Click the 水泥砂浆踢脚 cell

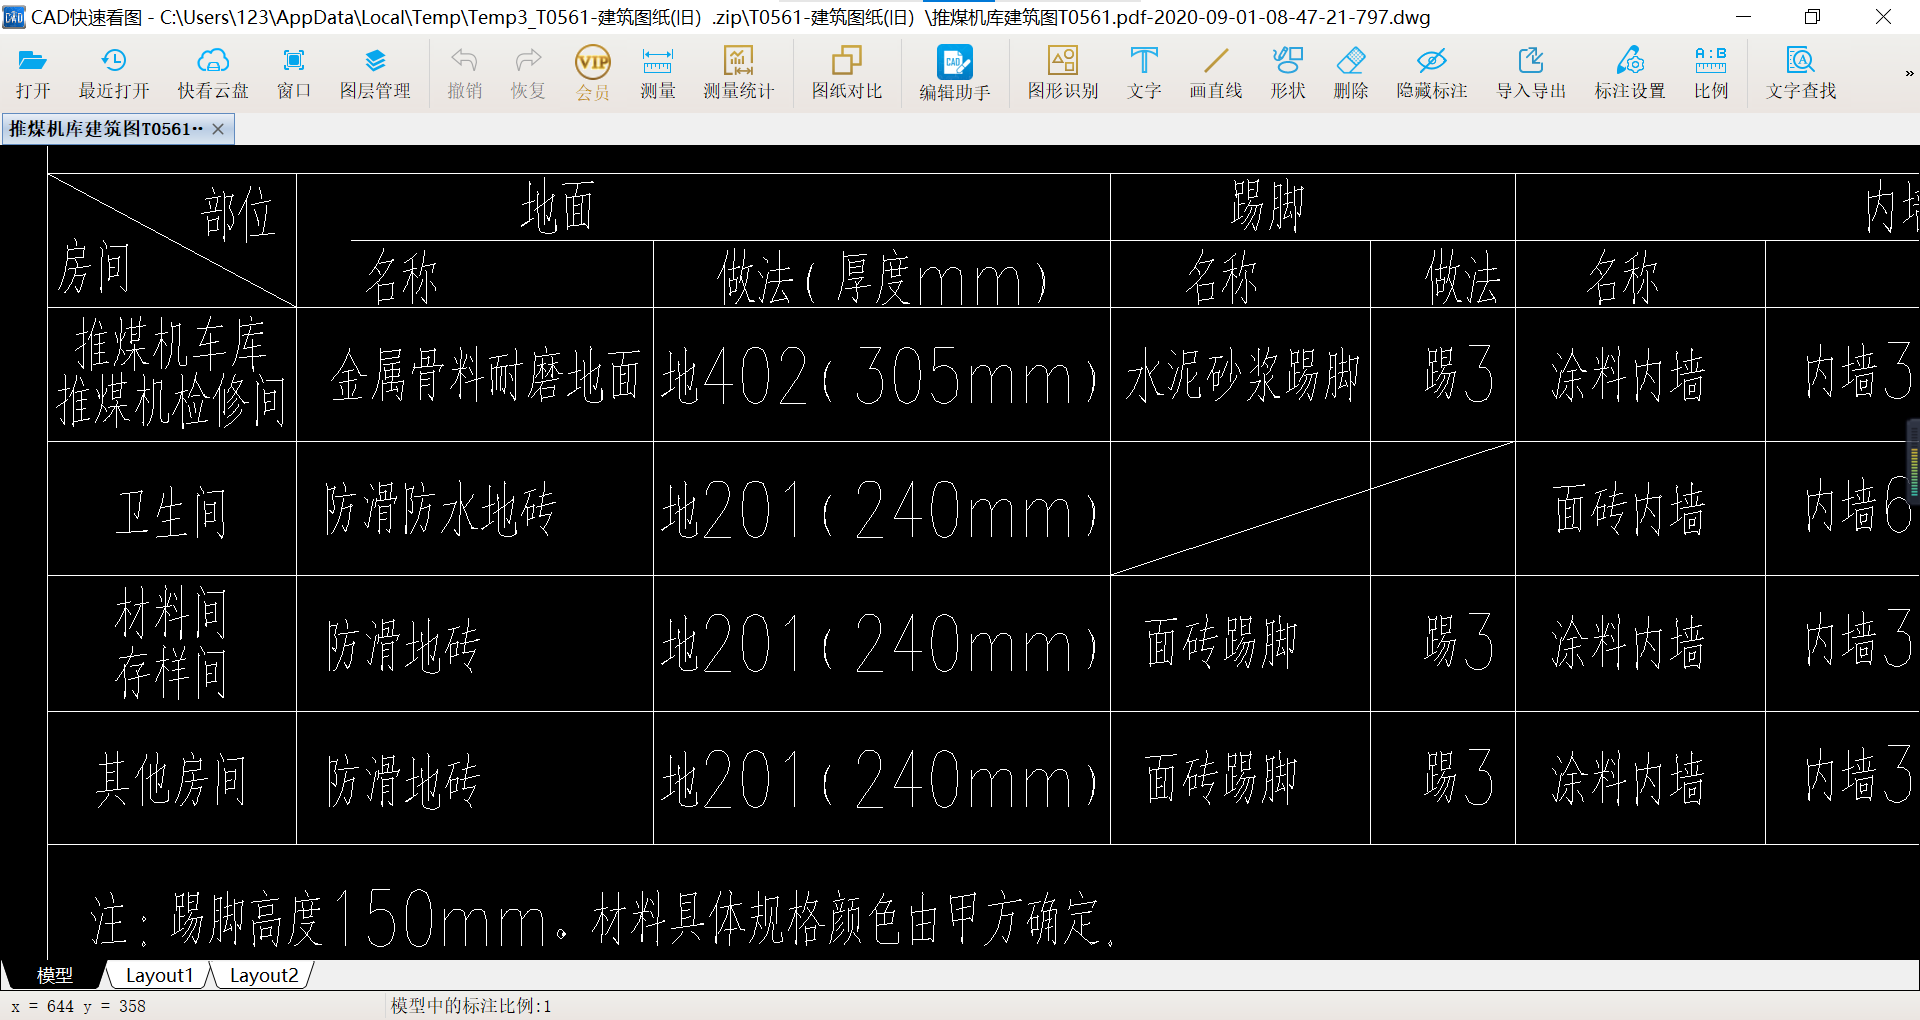point(1242,376)
